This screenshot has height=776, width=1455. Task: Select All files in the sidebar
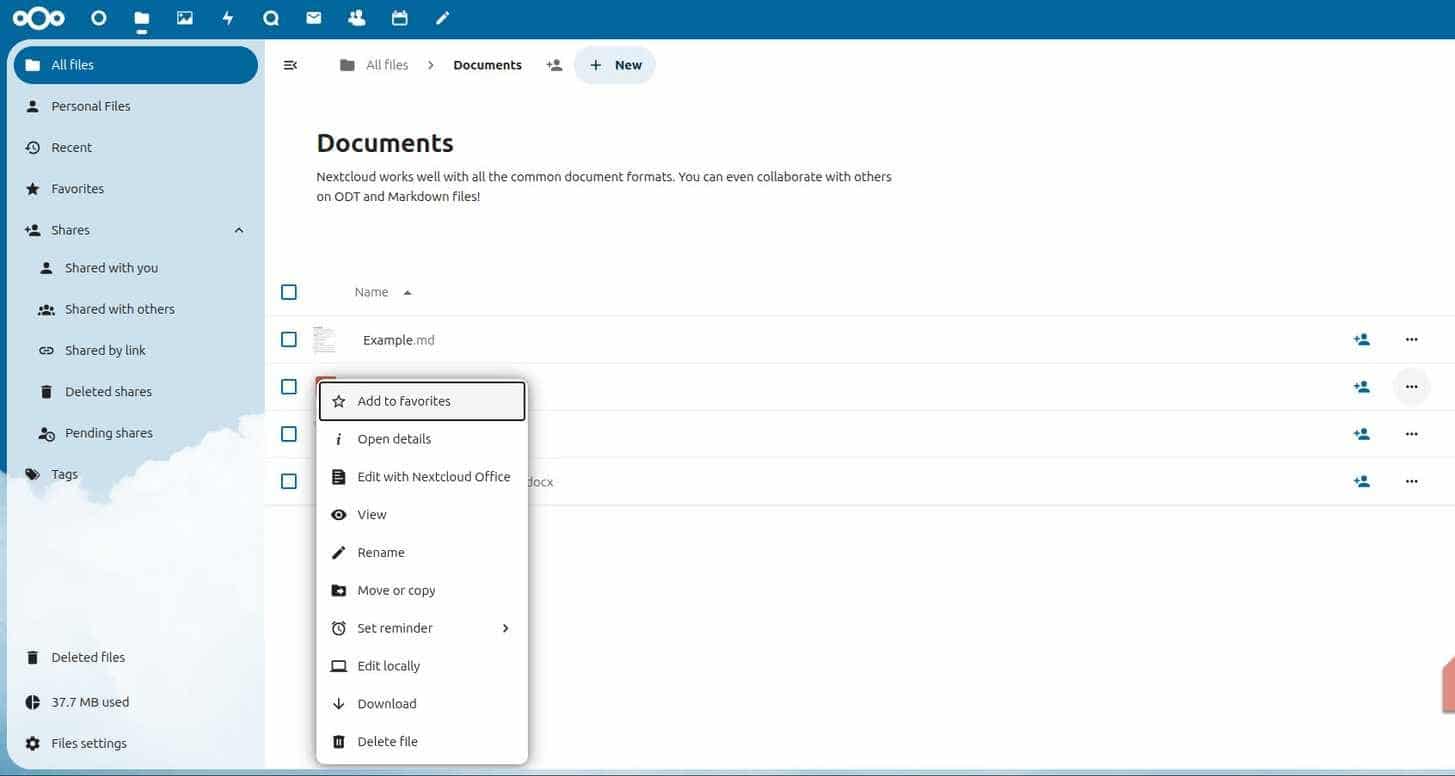point(136,65)
